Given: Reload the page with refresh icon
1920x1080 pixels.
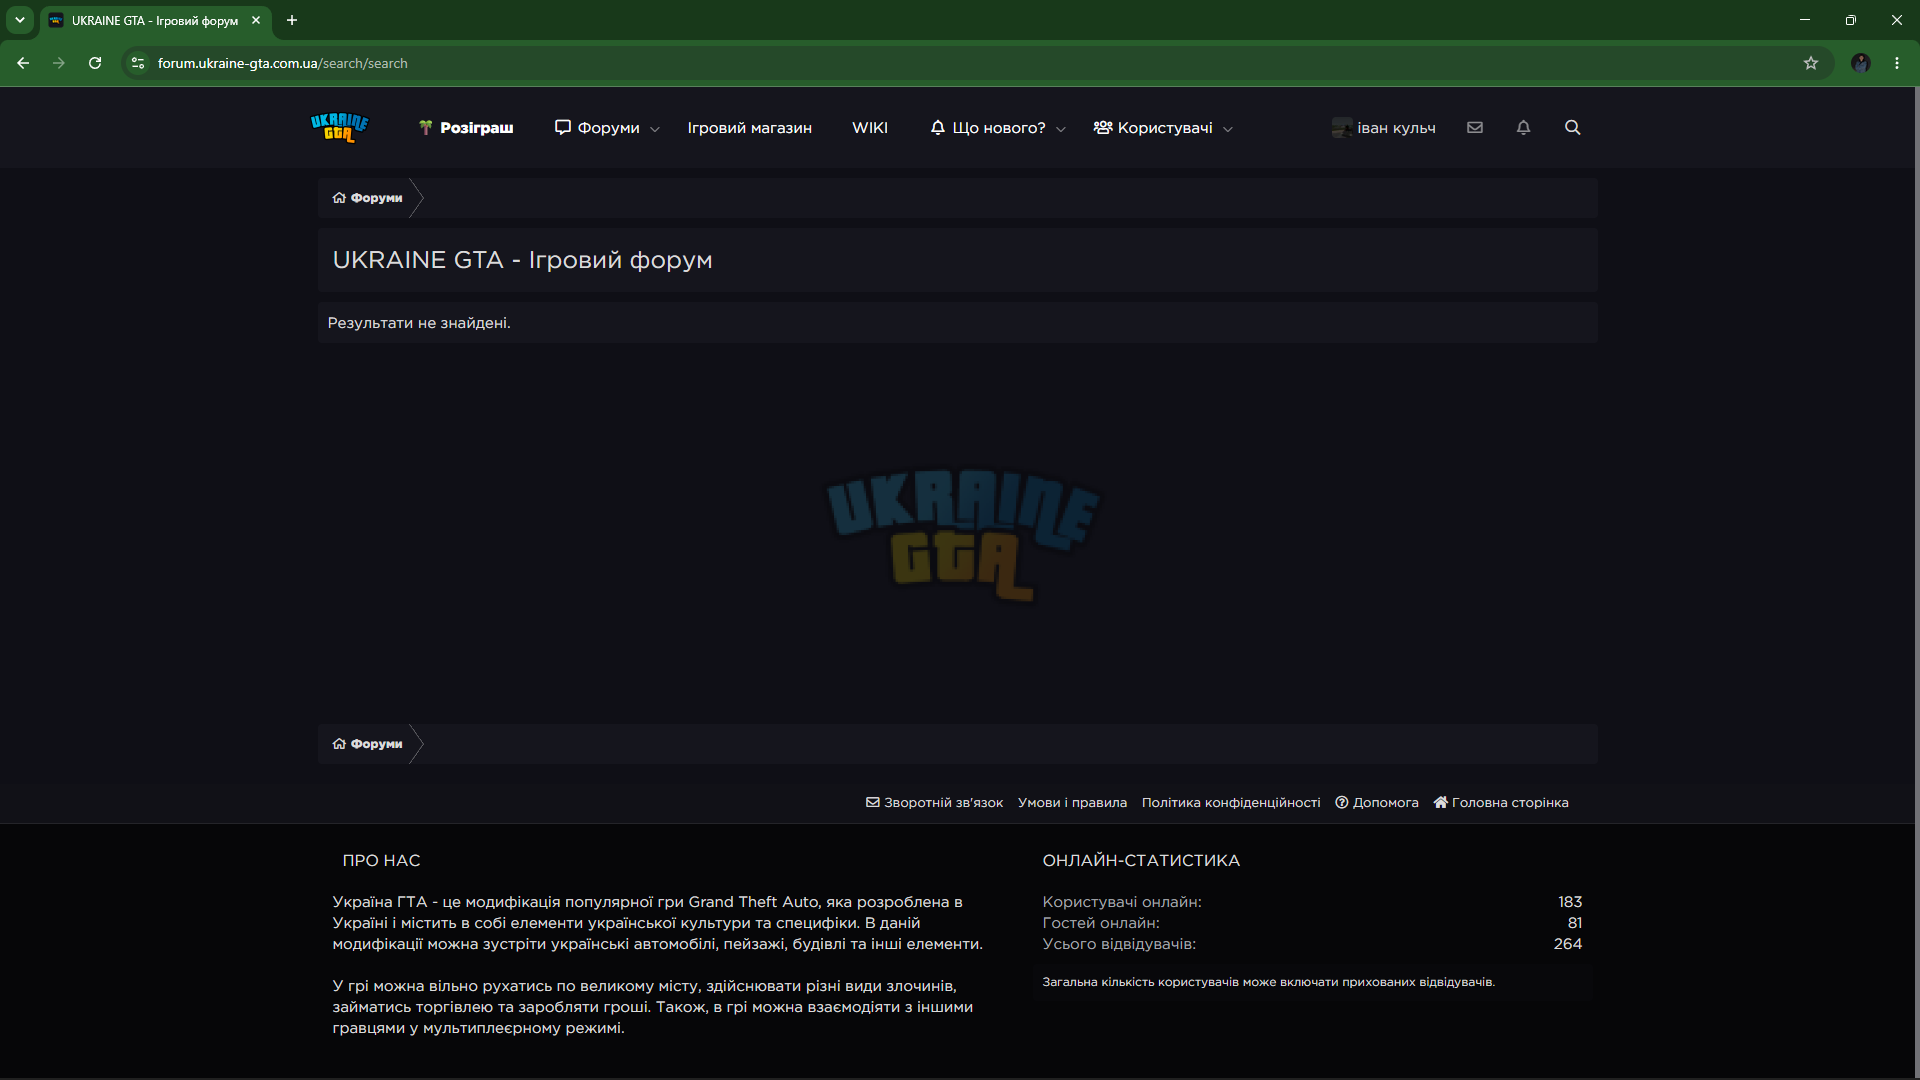Looking at the screenshot, I should (95, 63).
